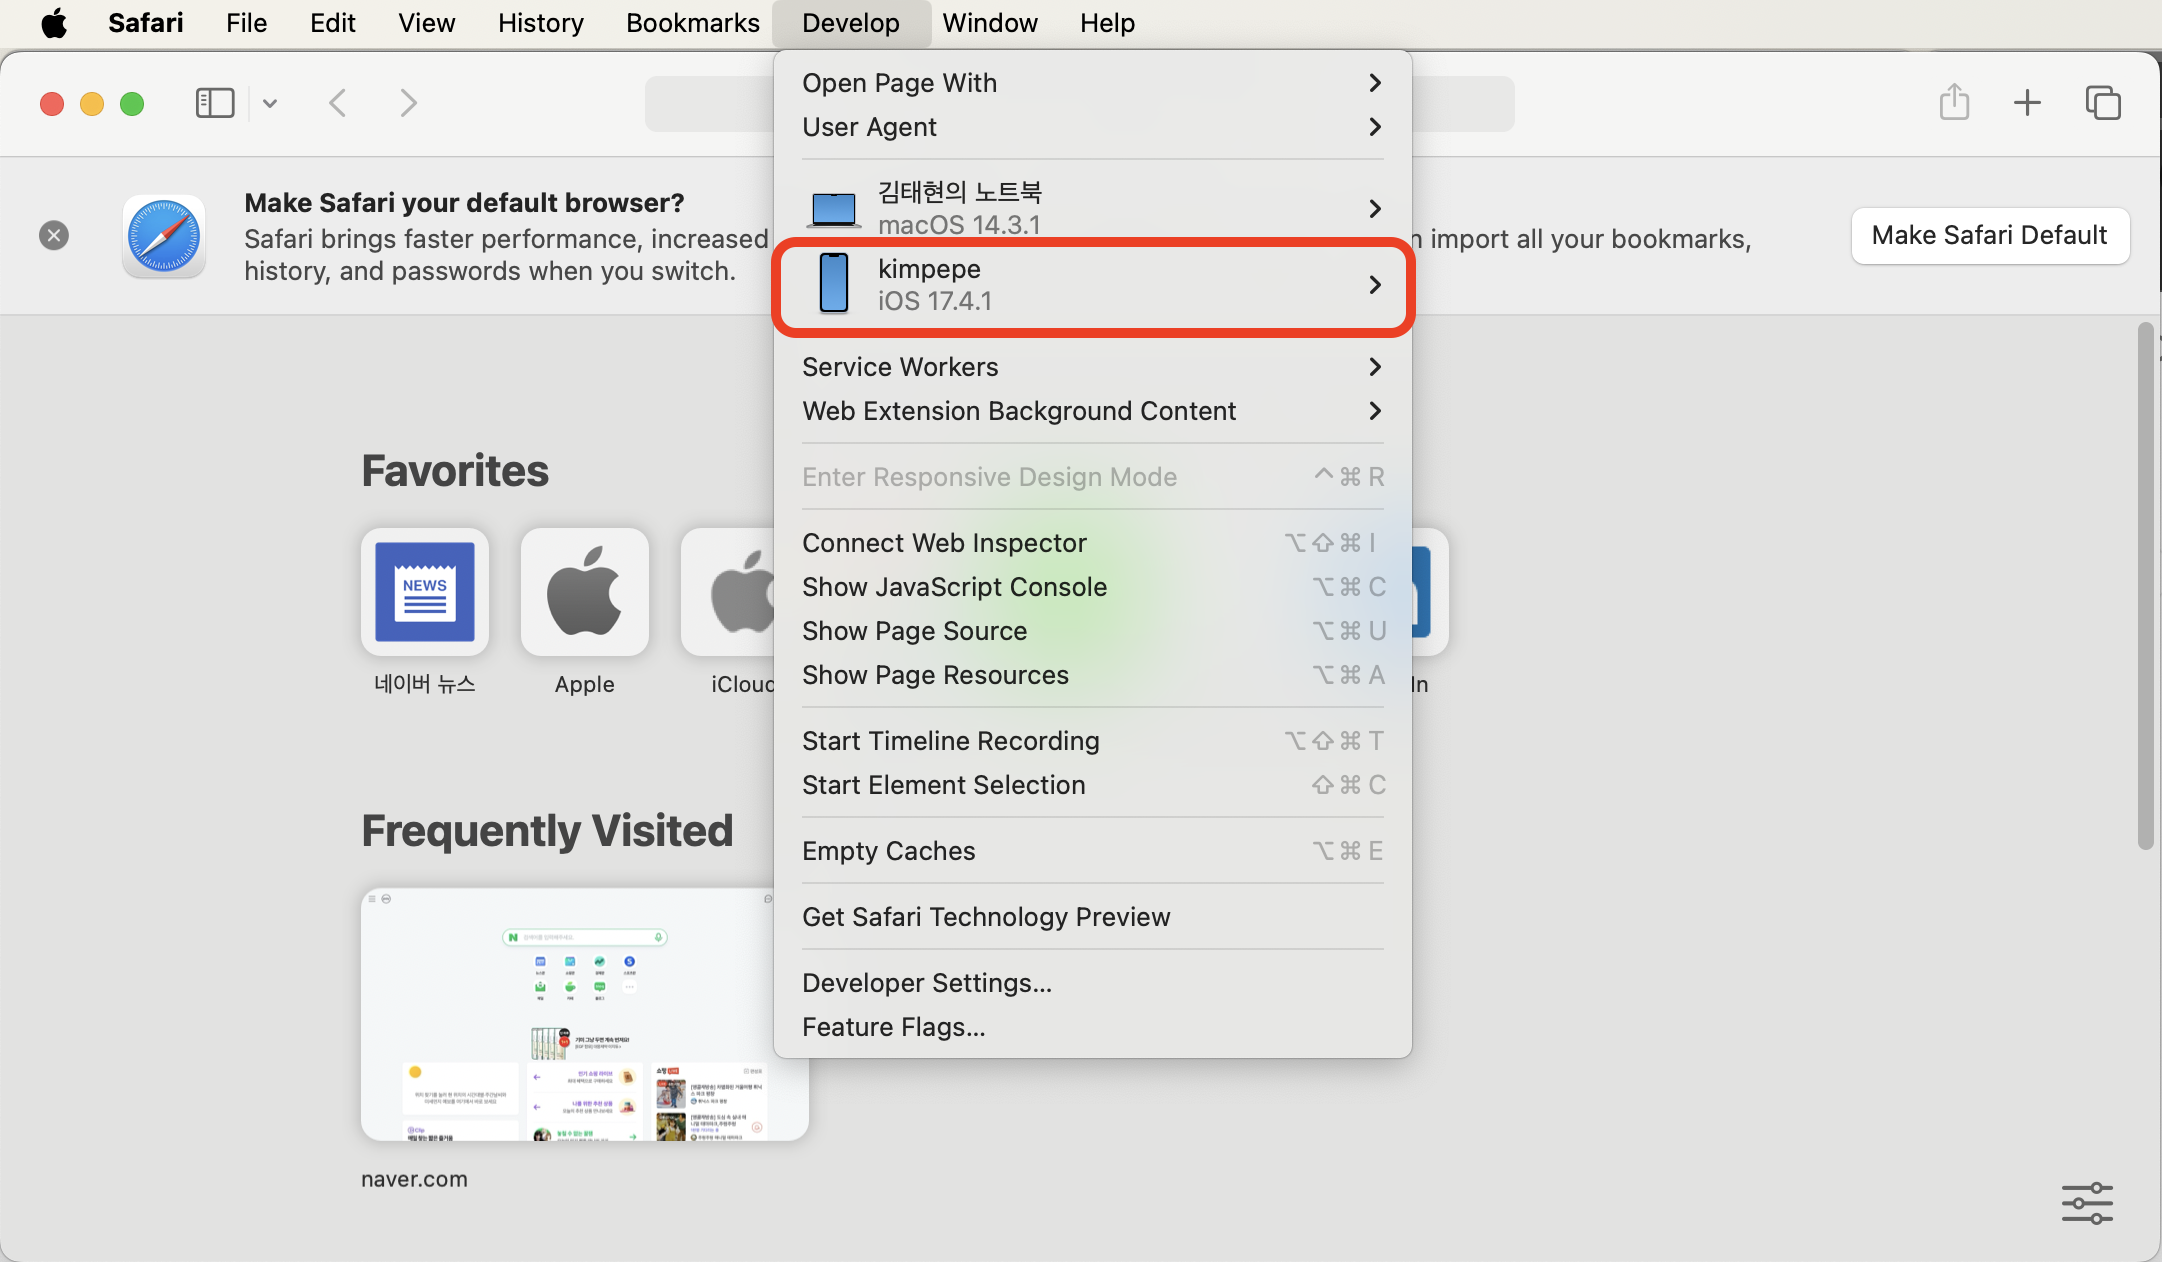This screenshot has width=2162, height=1262.
Task: Expand the Open Page With submenu
Action: tap(1092, 83)
